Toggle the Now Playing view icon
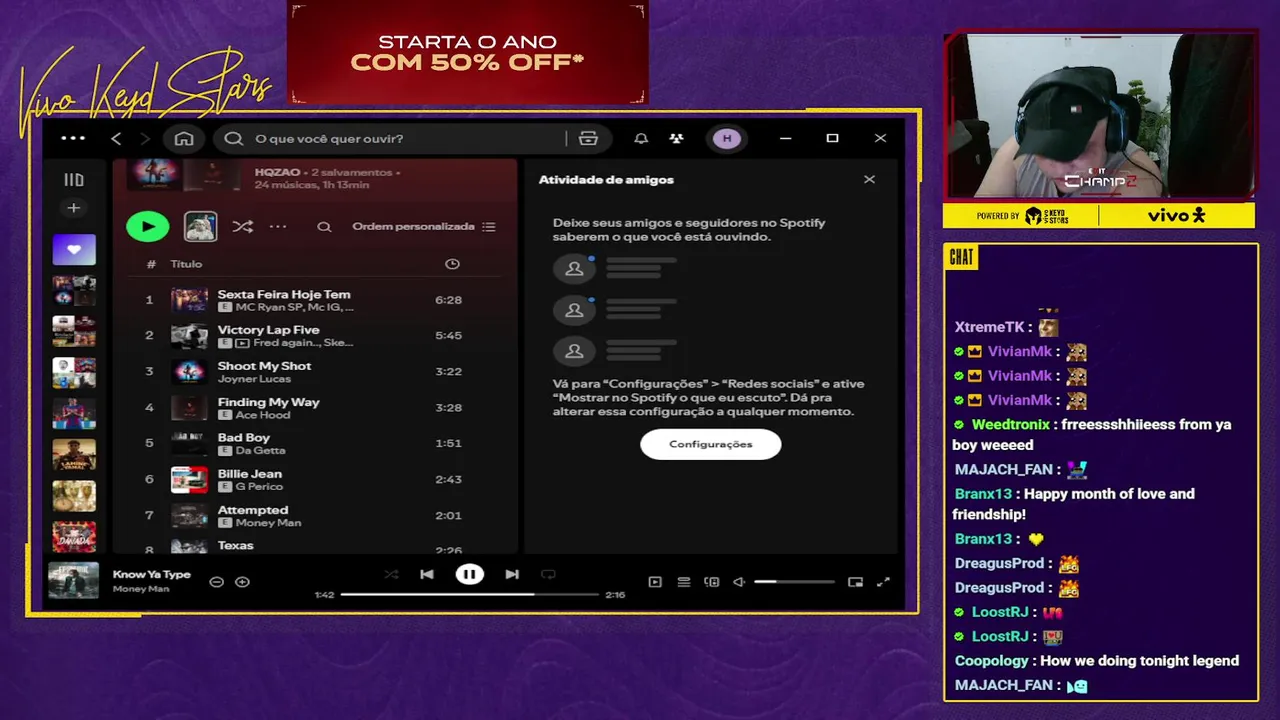This screenshot has height=720, width=1280. (x=655, y=582)
